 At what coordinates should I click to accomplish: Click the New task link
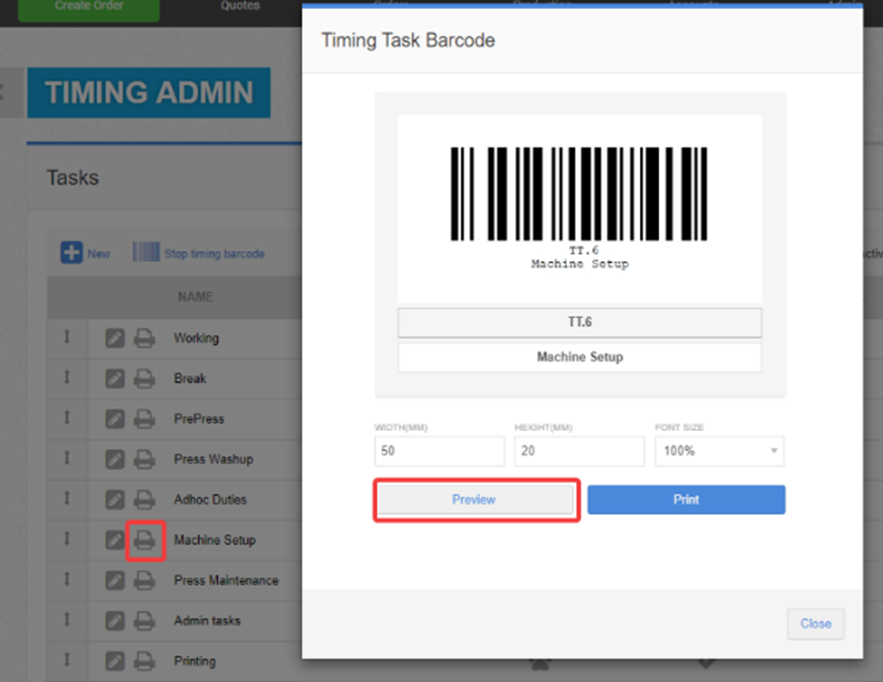[99, 254]
